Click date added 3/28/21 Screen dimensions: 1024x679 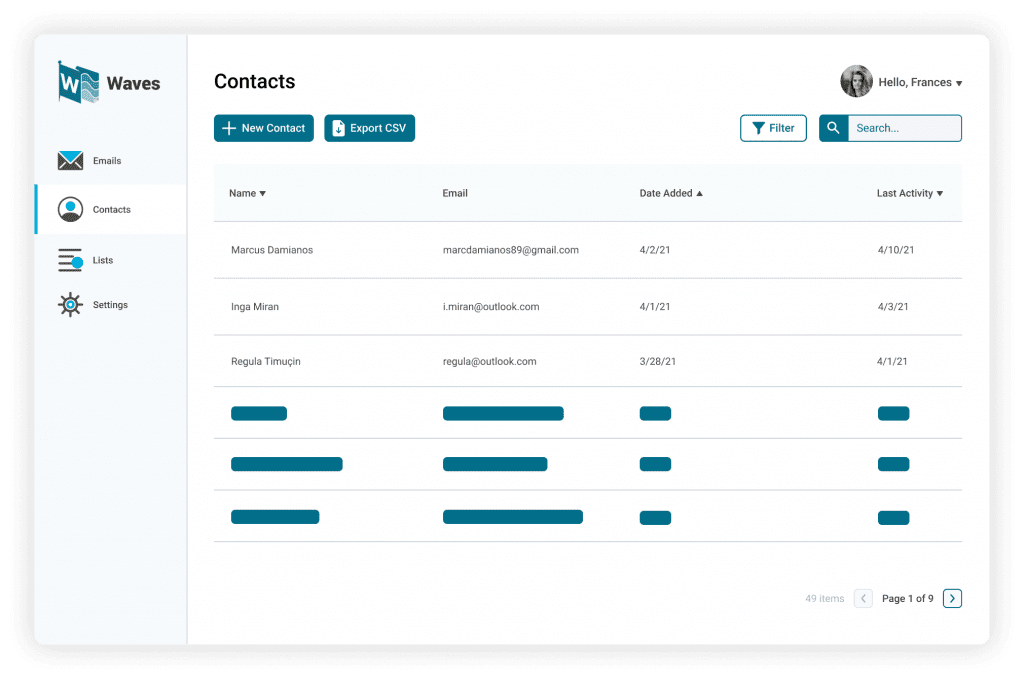pyautogui.click(x=658, y=362)
